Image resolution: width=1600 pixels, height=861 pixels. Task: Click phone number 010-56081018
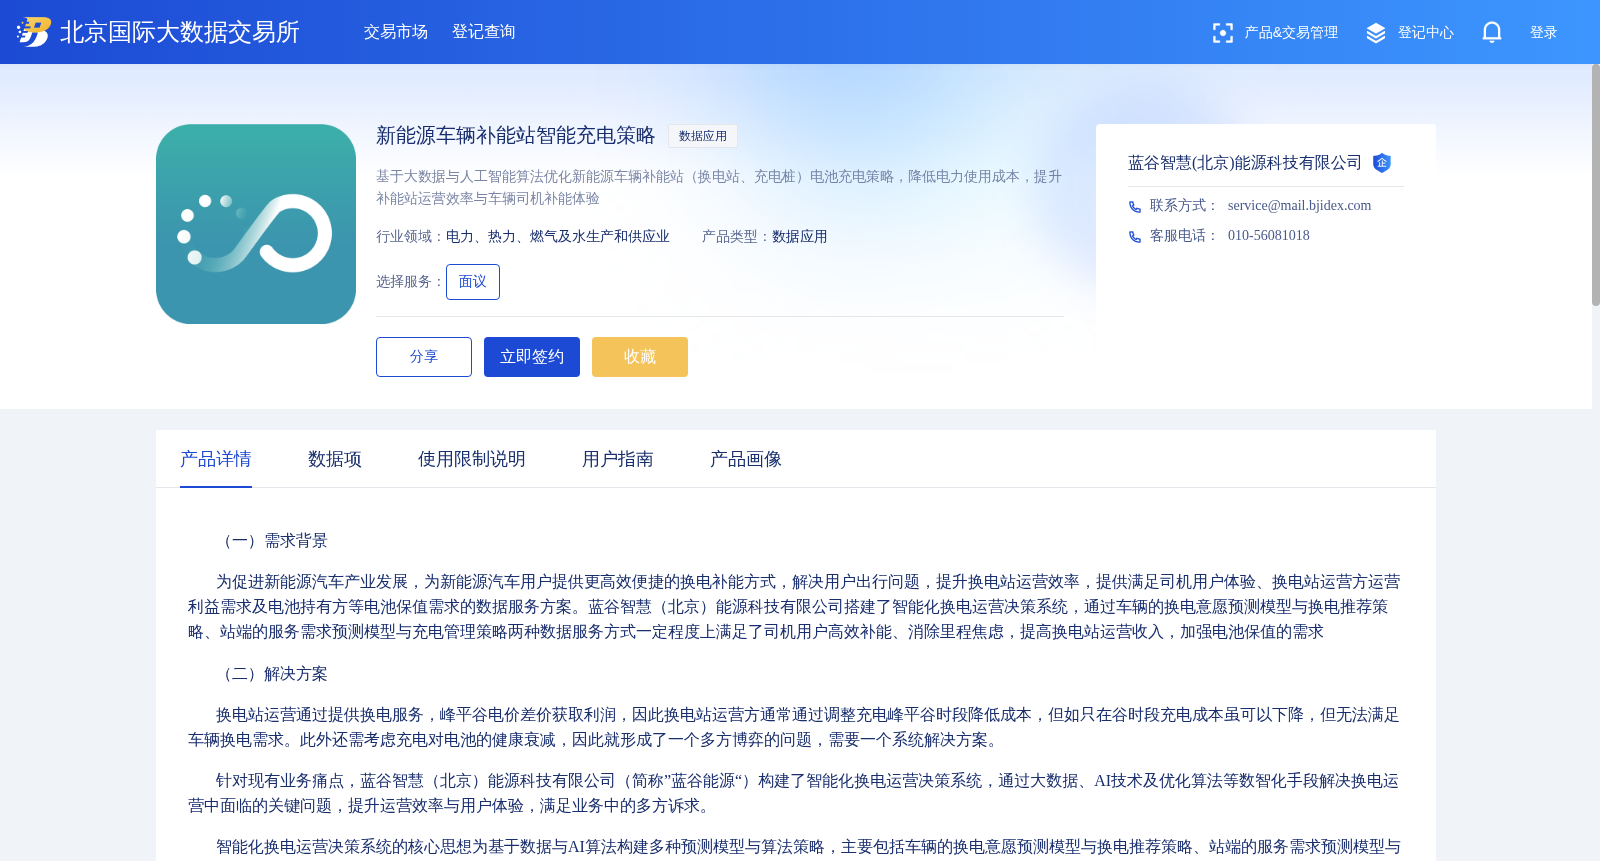[1269, 236]
